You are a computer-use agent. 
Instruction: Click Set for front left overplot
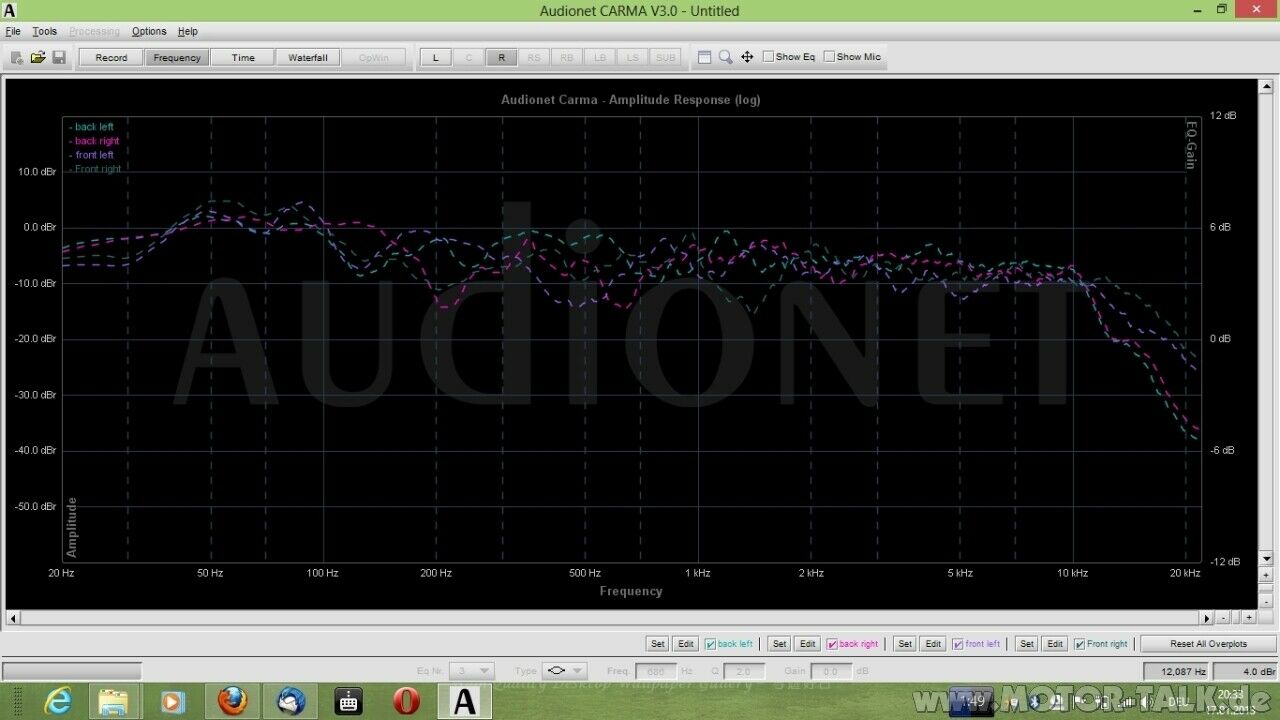[905, 644]
